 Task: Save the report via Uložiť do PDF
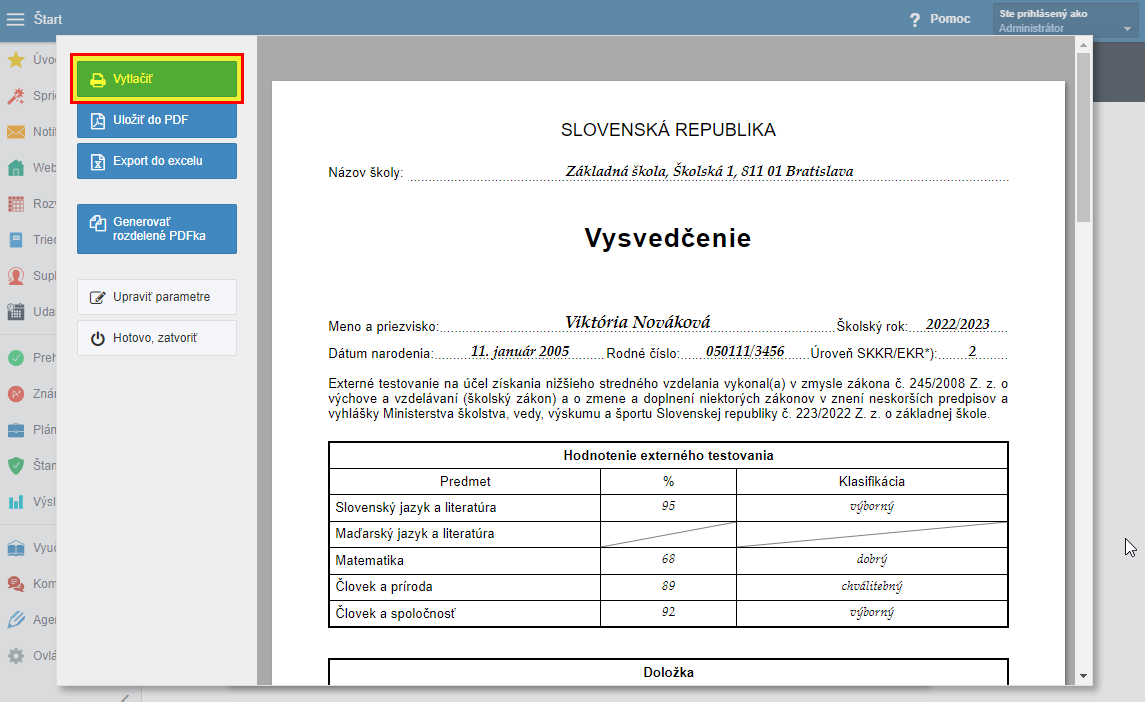click(x=157, y=120)
